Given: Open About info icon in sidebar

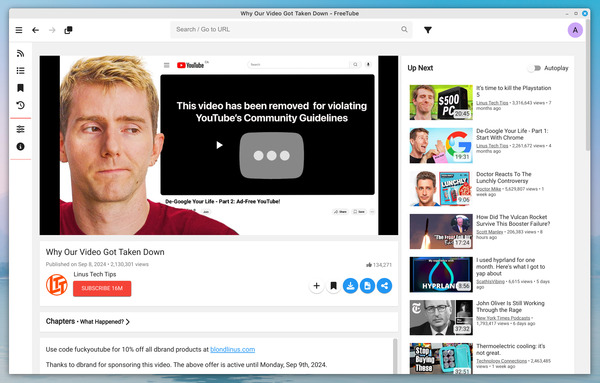Looking at the screenshot, I should 21,147.
